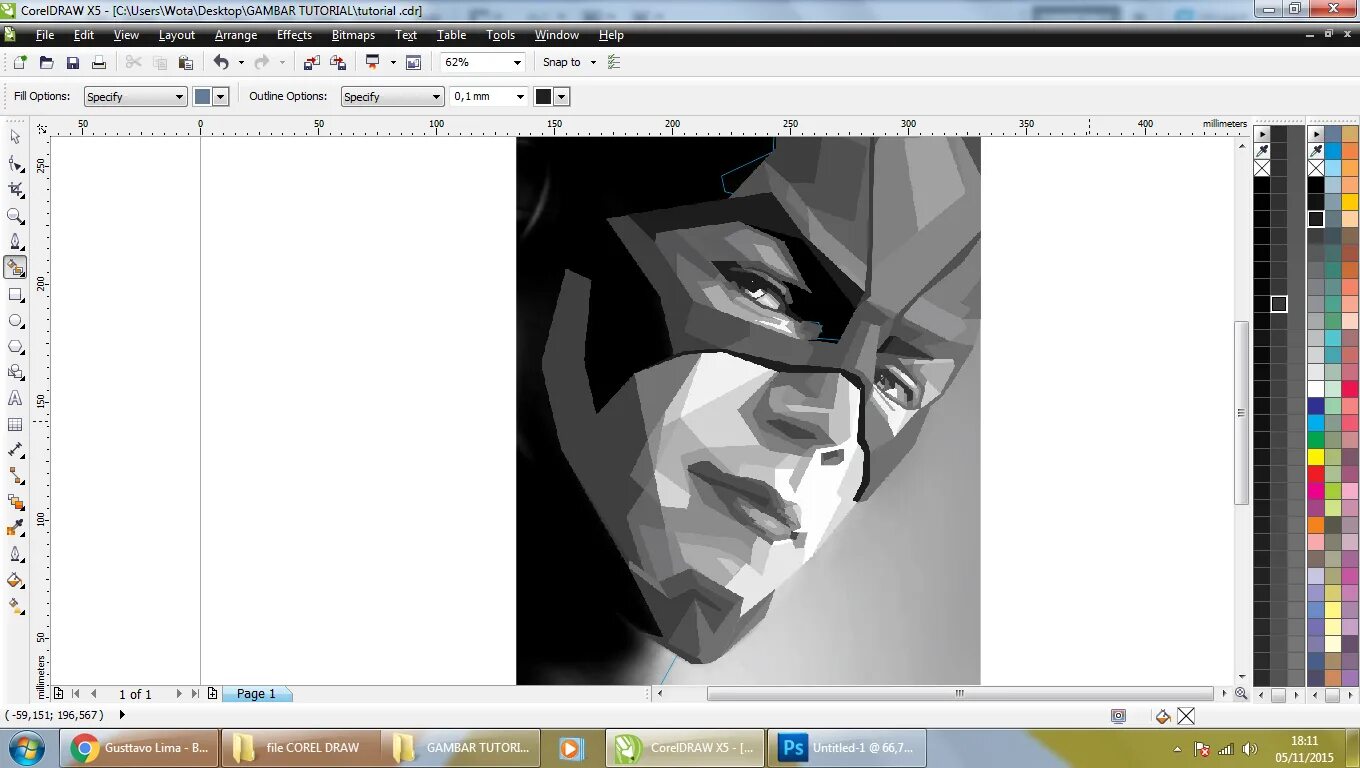This screenshot has width=1360, height=768.
Task: Select the Shape tool
Action: tap(15, 163)
